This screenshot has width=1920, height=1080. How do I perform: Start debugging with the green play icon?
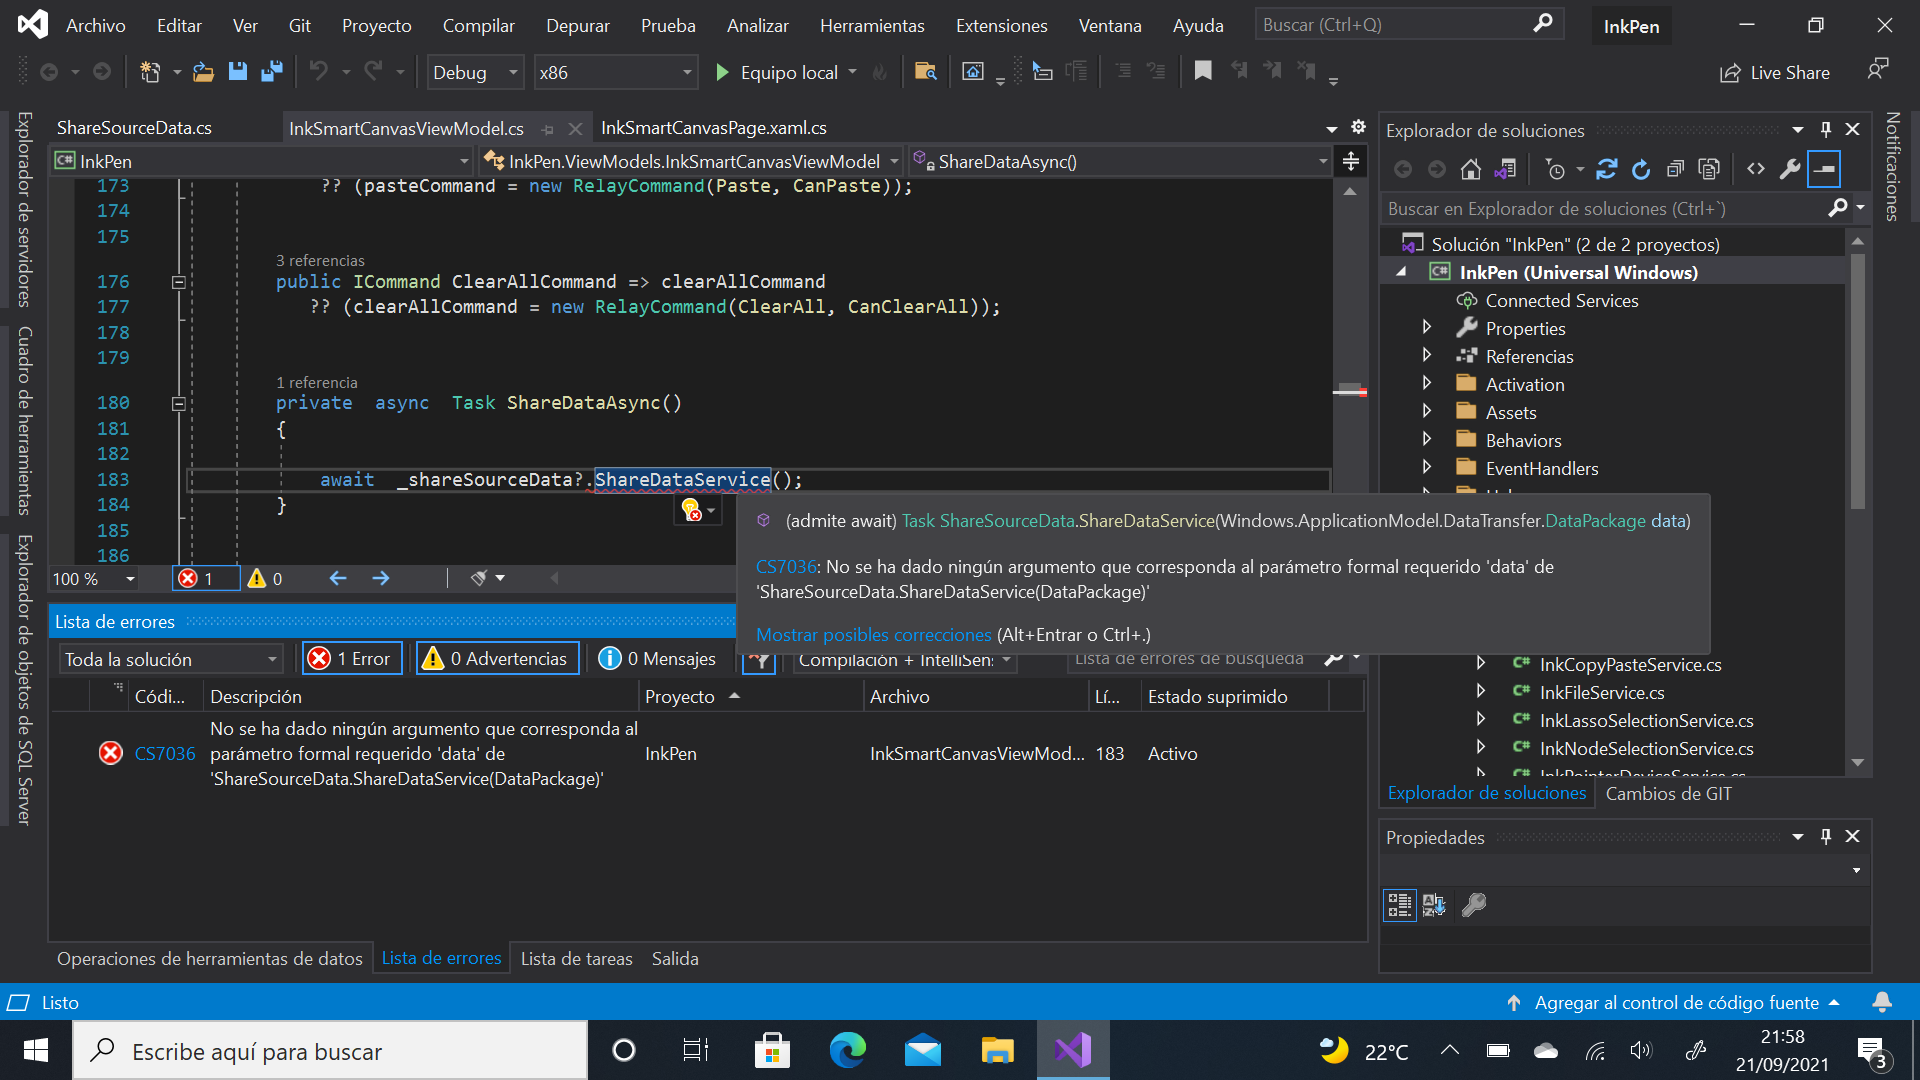(722, 72)
